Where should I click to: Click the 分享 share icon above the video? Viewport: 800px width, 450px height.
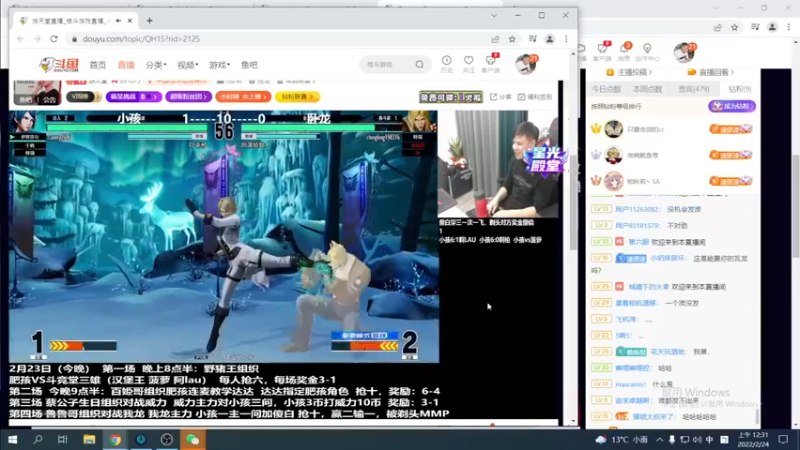(x=501, y=96)
